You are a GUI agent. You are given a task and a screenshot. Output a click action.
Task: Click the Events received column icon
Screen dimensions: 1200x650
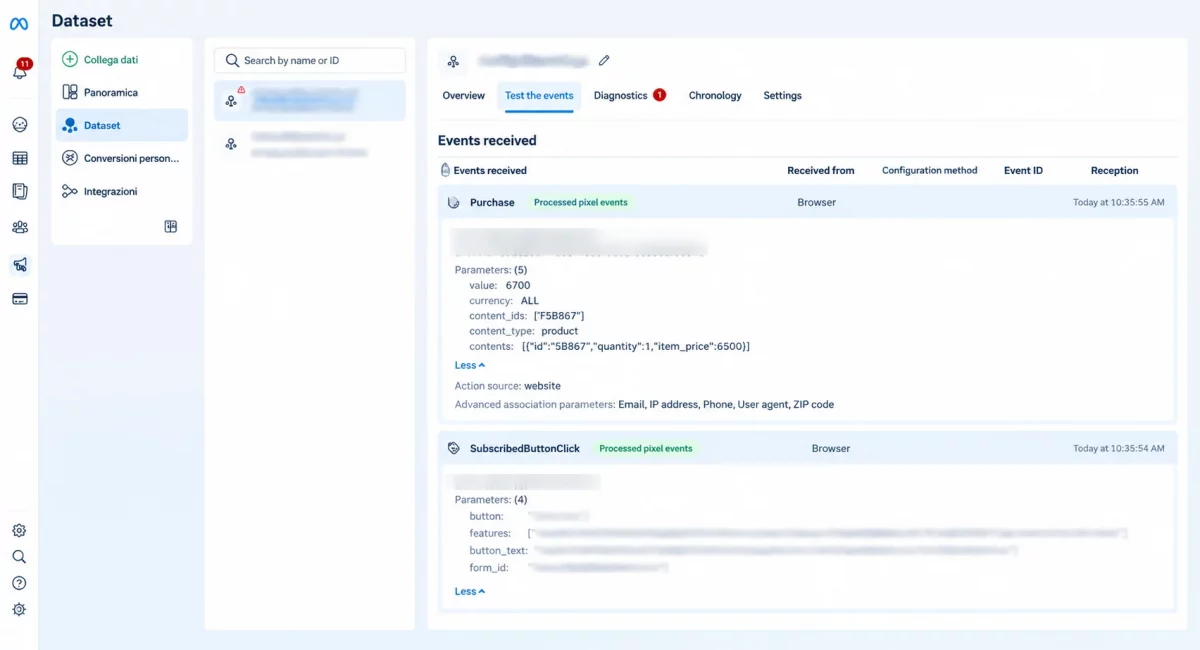click(x=445, y=170)
